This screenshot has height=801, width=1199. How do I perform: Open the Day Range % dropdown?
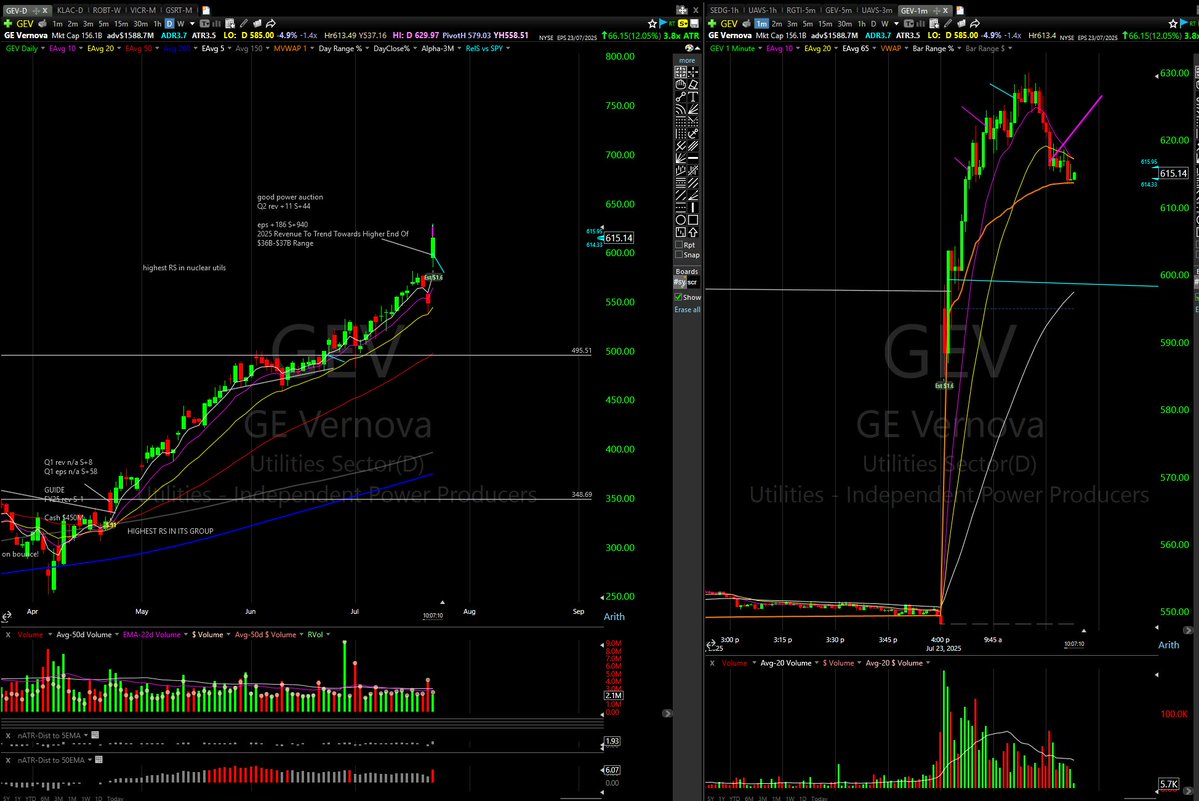pyautogui.click(x=367, y=48)
